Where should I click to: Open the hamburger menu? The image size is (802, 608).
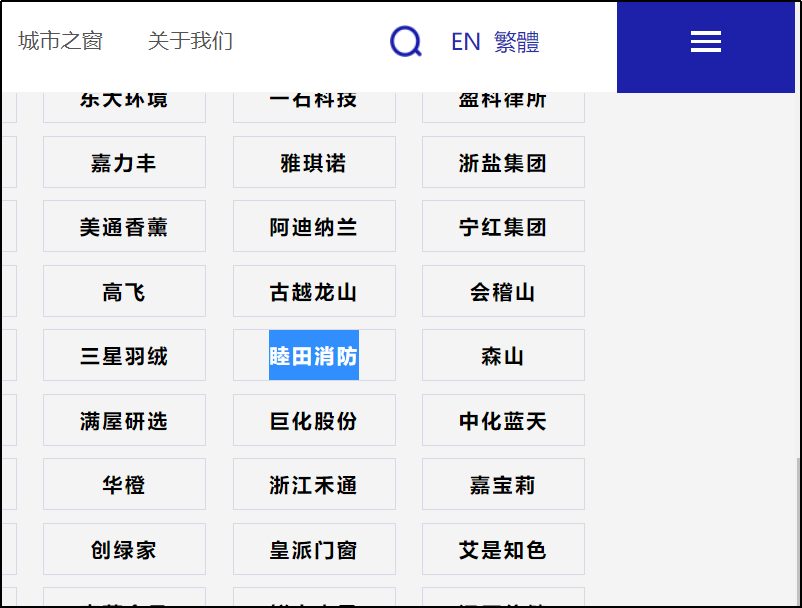pyautogui.click(x=705, y=41)
